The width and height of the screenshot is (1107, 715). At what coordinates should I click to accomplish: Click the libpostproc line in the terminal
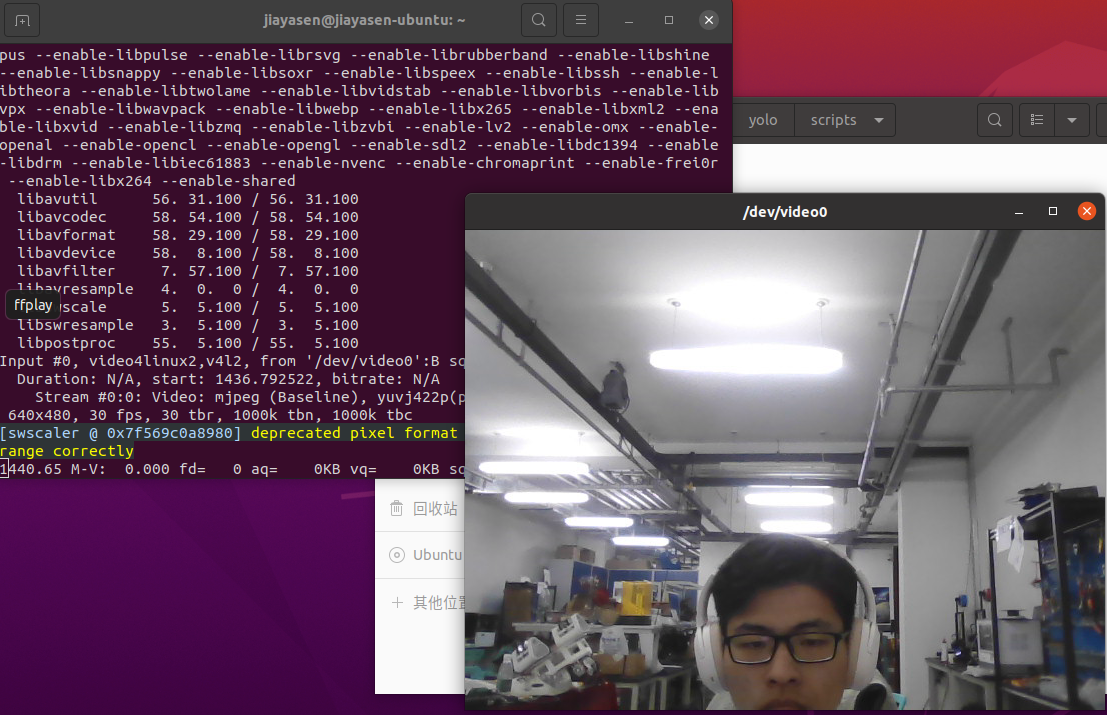[187, 343]
